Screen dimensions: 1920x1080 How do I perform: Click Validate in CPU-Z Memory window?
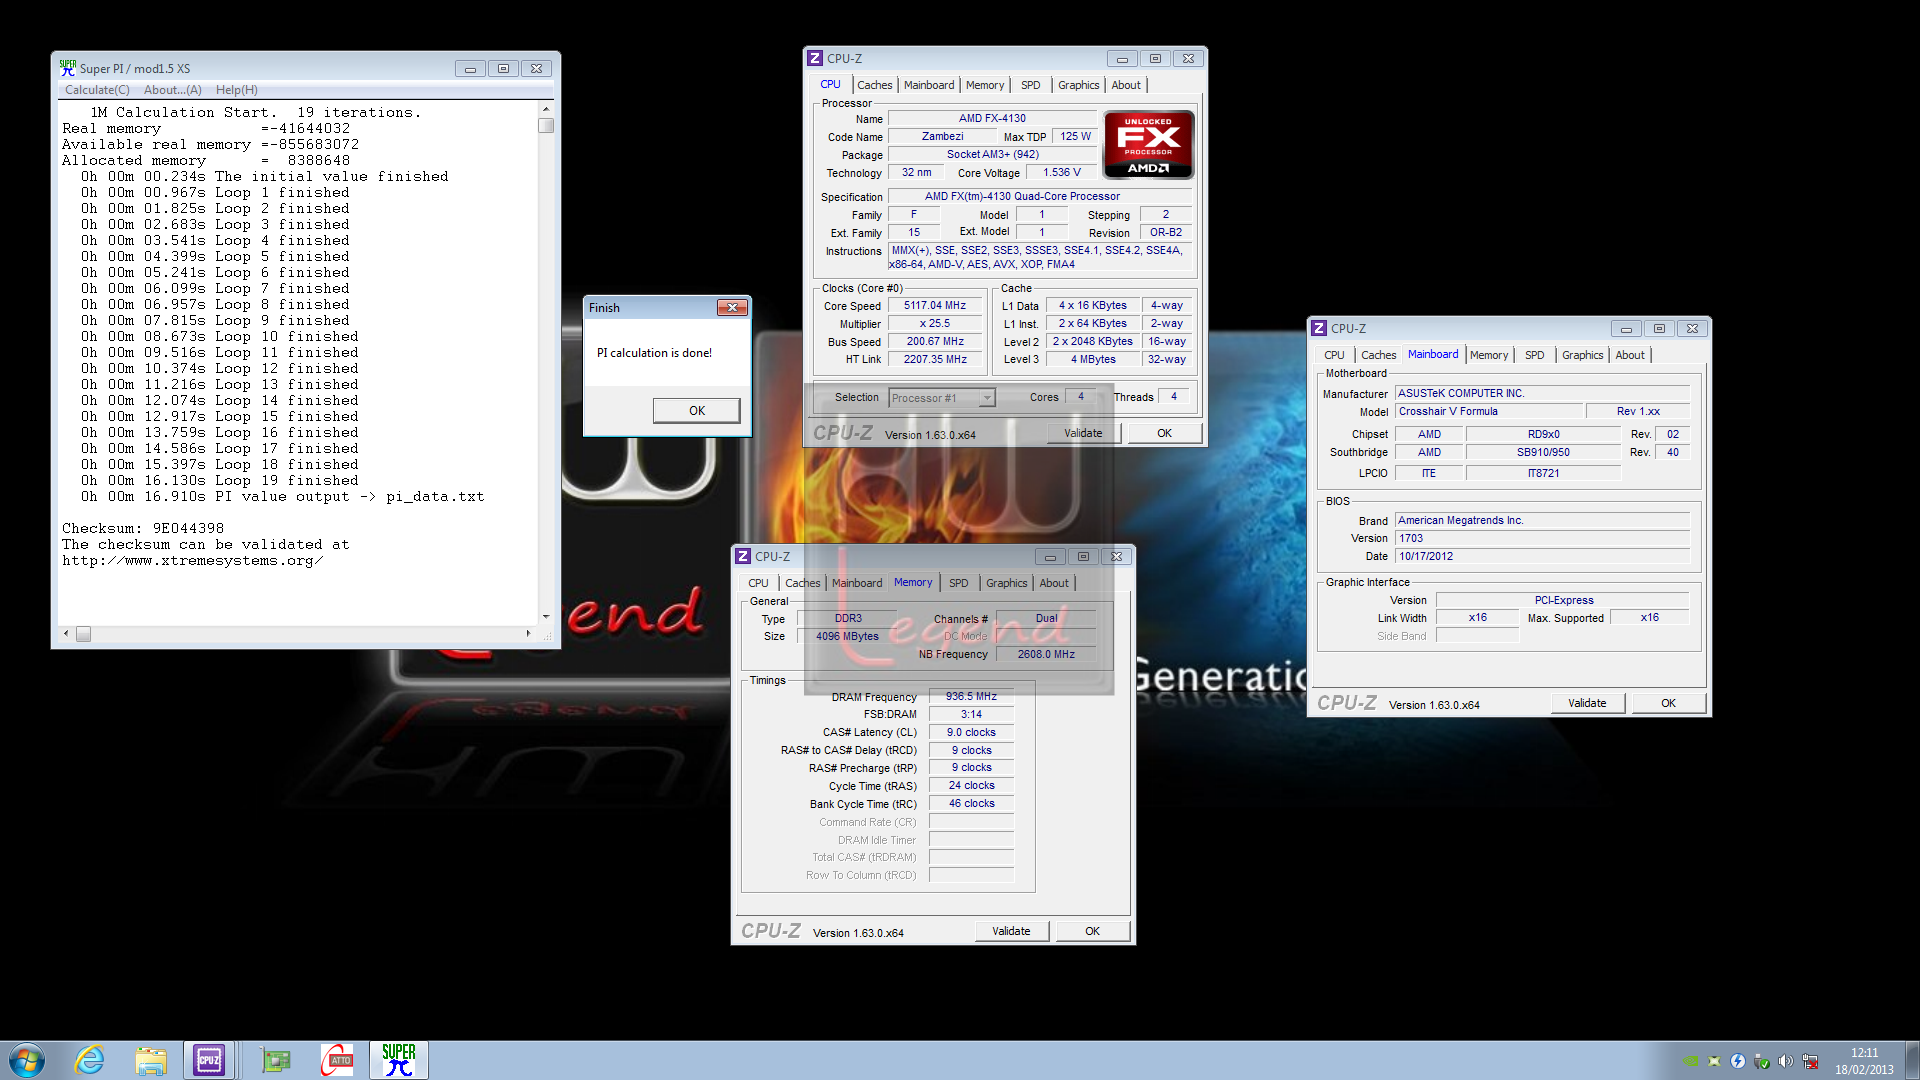(x=1011, y=931)
